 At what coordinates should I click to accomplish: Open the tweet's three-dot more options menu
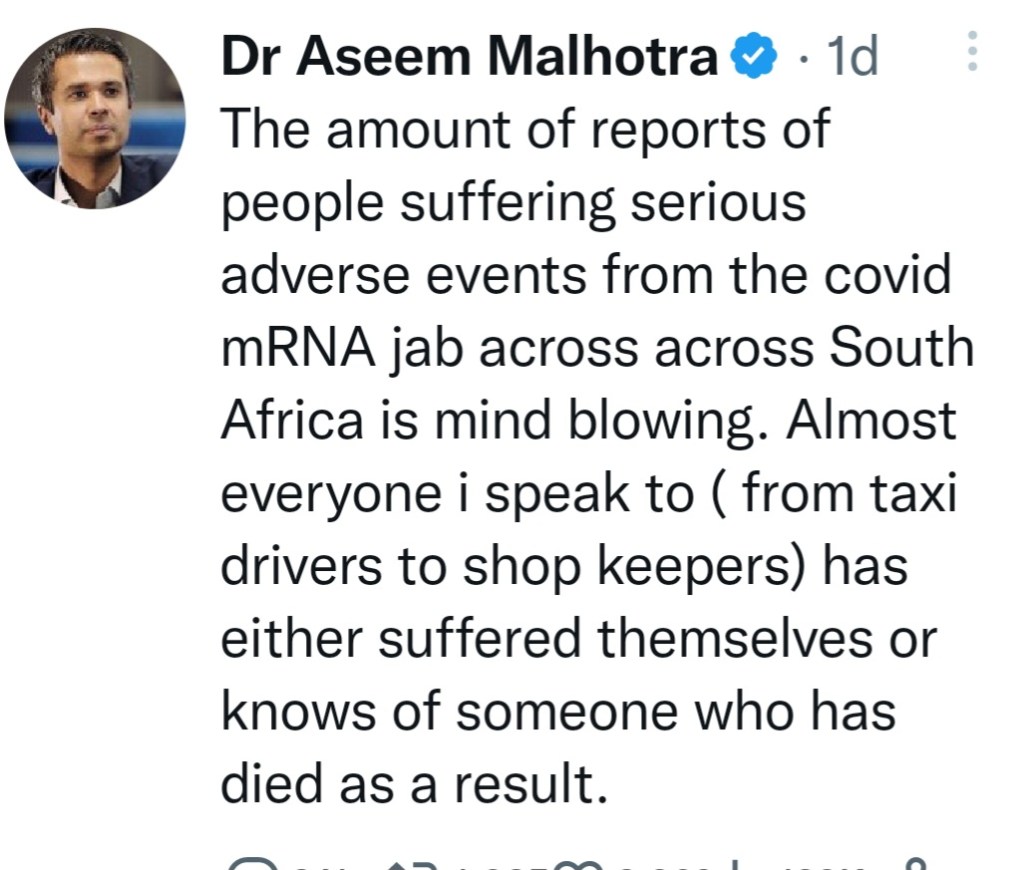point(971,51)
